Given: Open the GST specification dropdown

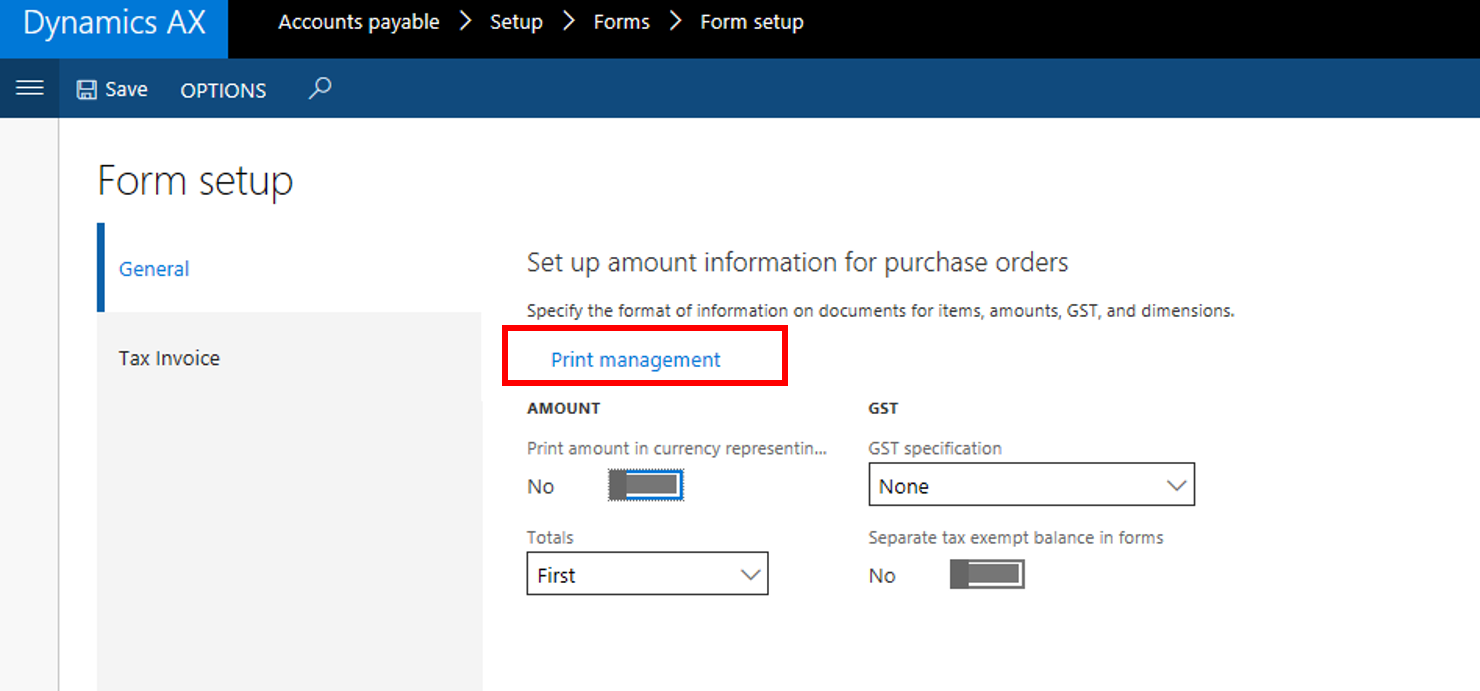Looking at the screenshot, I should (x=1031, y=484).
